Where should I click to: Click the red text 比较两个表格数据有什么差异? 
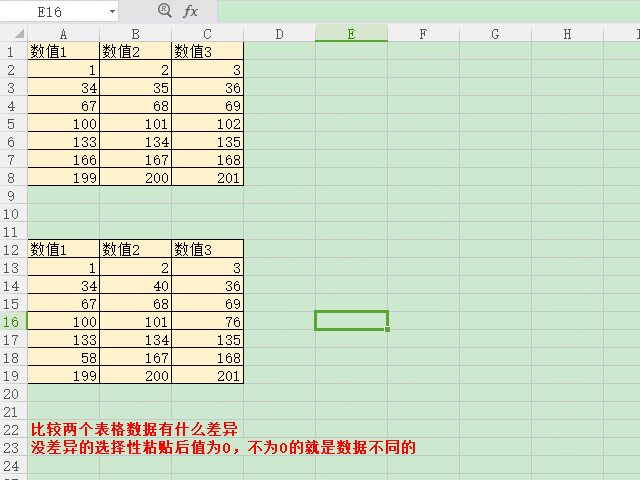click(x=134, y=429)
